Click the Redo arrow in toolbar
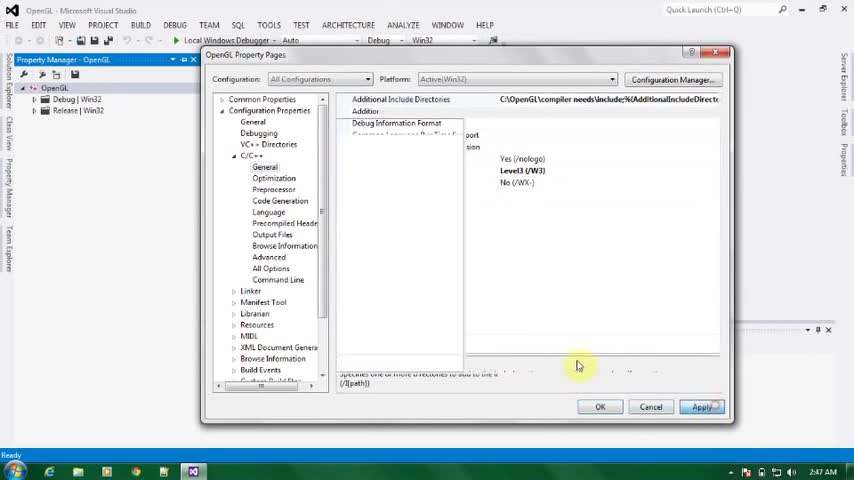854x480 pixels. coord(149,40)
